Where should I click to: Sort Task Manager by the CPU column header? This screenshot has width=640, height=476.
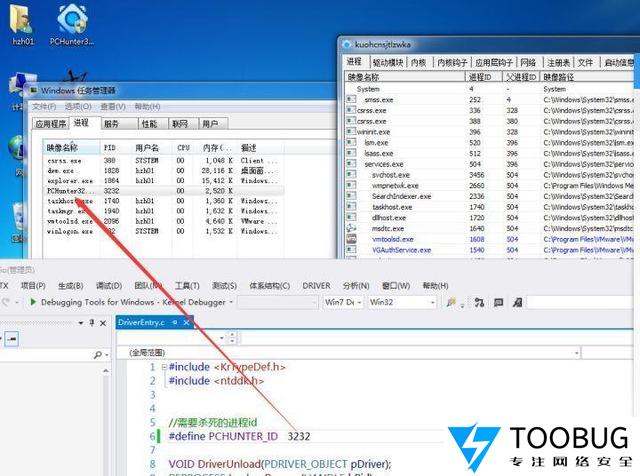(x=183, y=147)
